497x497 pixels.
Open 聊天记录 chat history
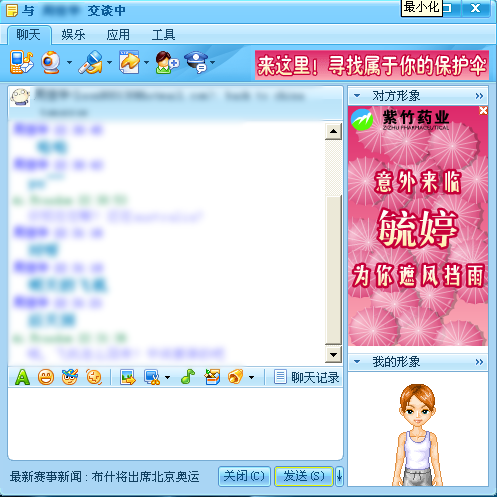(x=307, y=377)
